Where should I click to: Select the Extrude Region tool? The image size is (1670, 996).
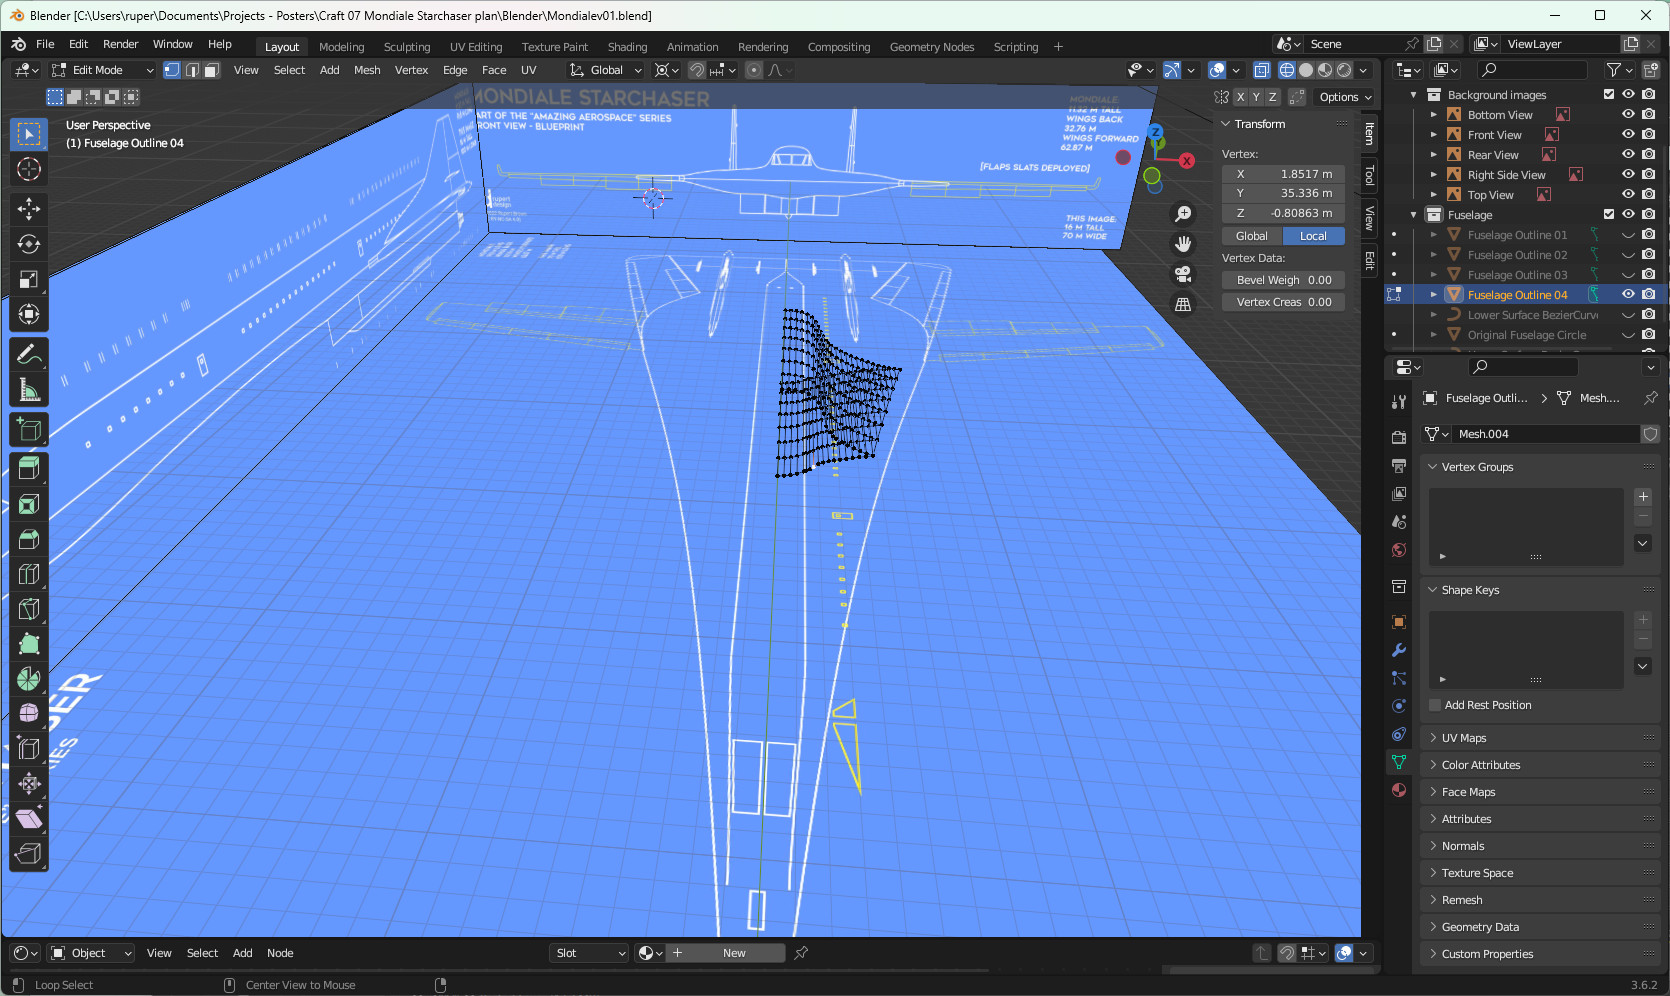coord(29,467)
